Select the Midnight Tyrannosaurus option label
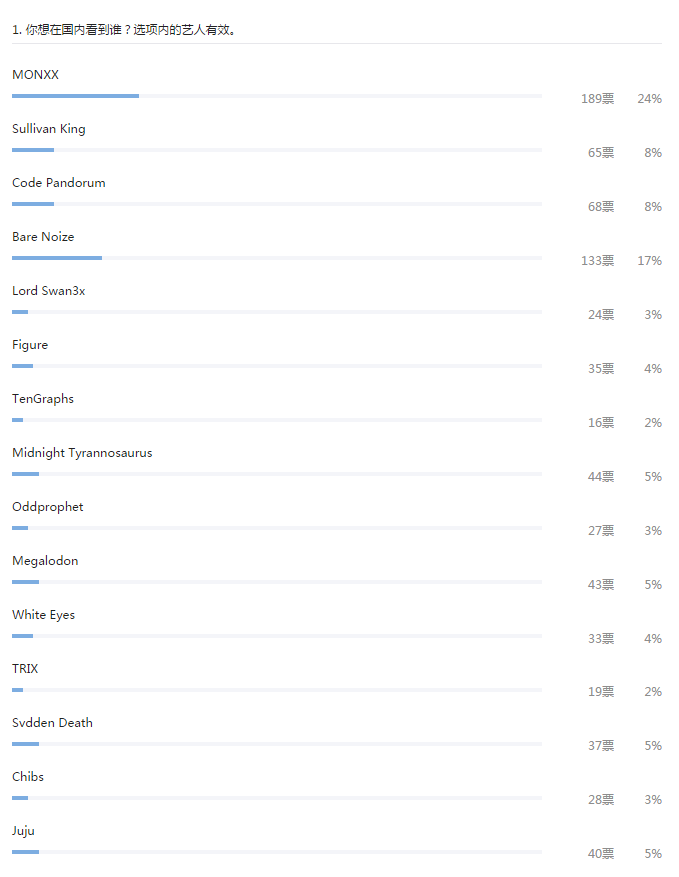The image size is (679, 877). [82, 453]
